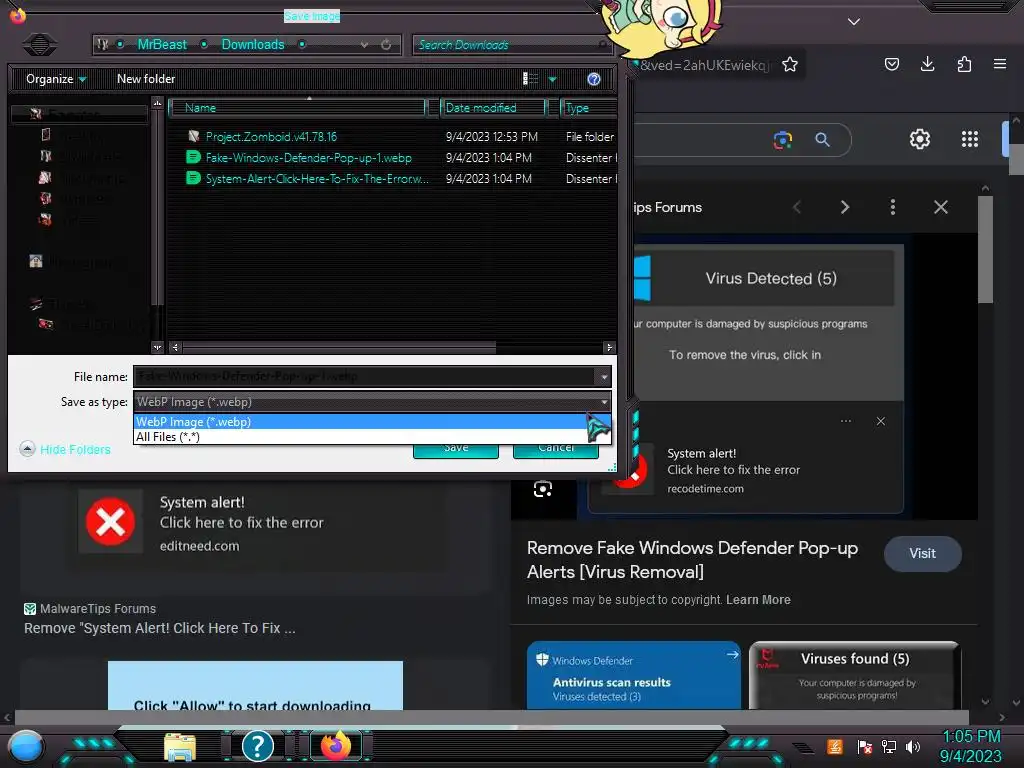Click the visual search lens icon on preview image
The height and width of the screenshot is (768, 1024).
[543, 488]
